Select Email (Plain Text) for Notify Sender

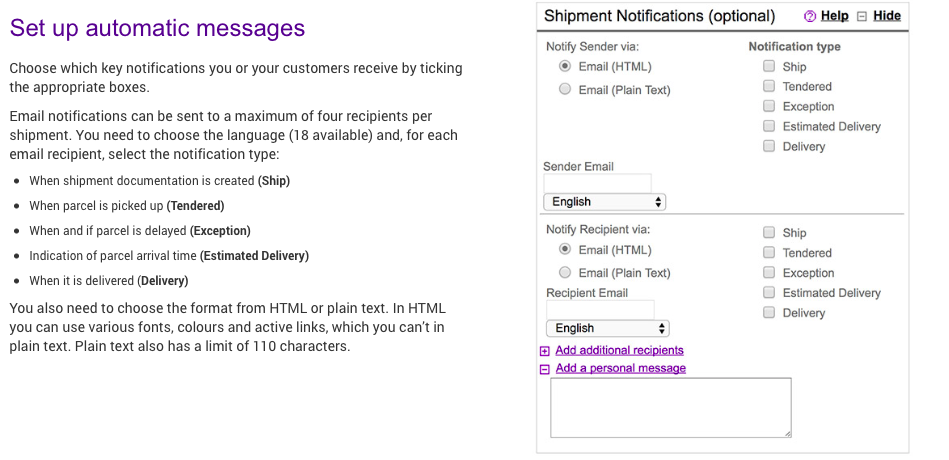click(565, 90)
